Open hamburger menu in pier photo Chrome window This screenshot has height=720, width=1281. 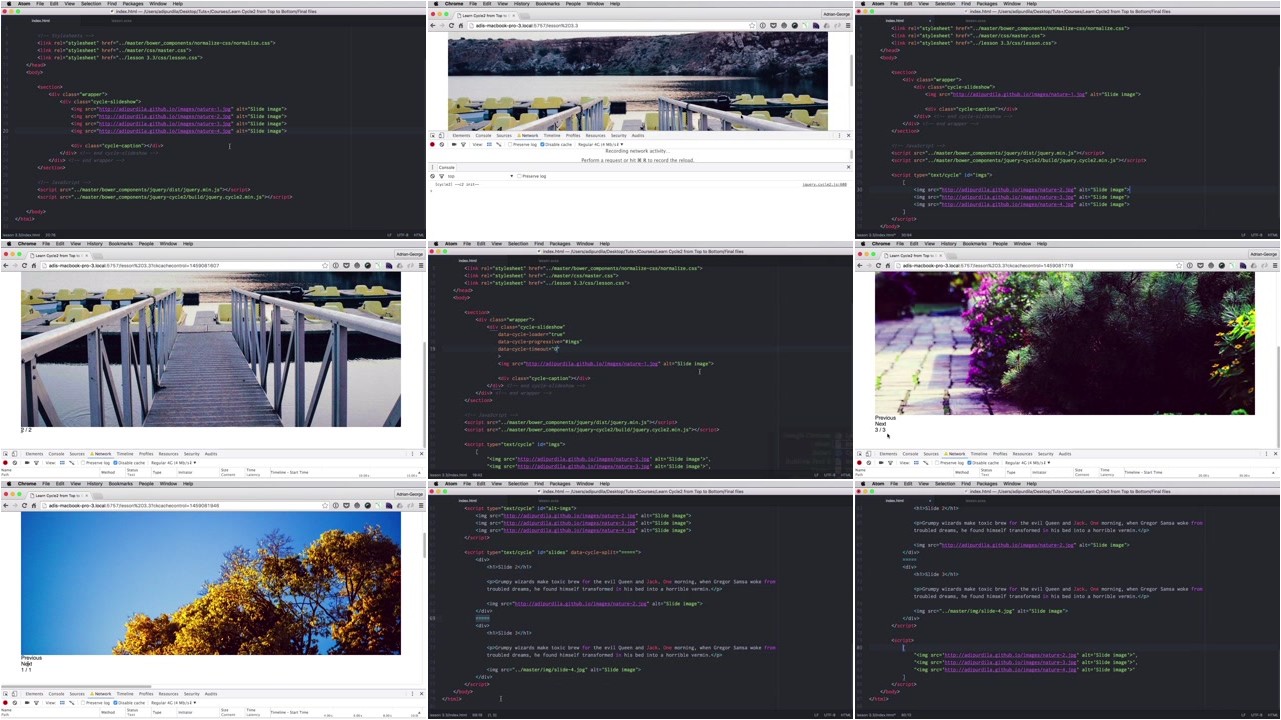click(x=421, y=265)
